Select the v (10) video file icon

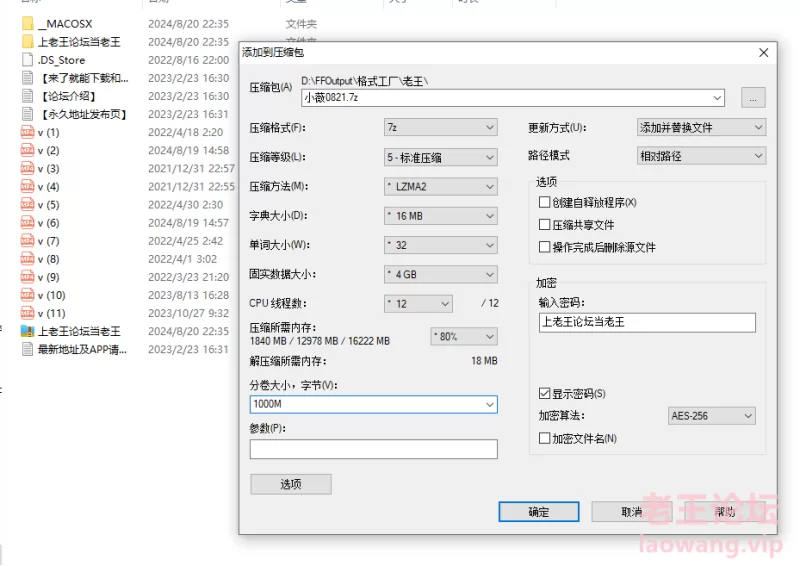point(28,295)
